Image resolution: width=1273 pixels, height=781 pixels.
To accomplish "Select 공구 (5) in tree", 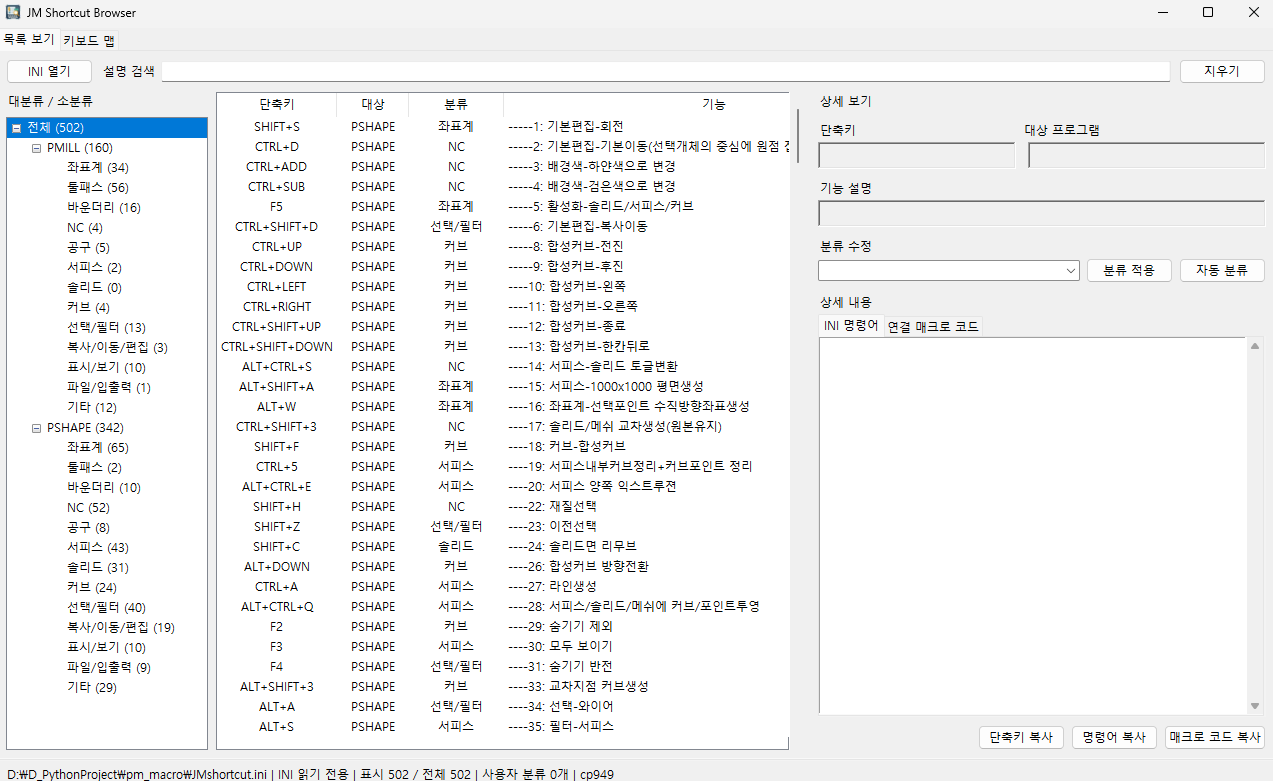I will tap(88, 247).
